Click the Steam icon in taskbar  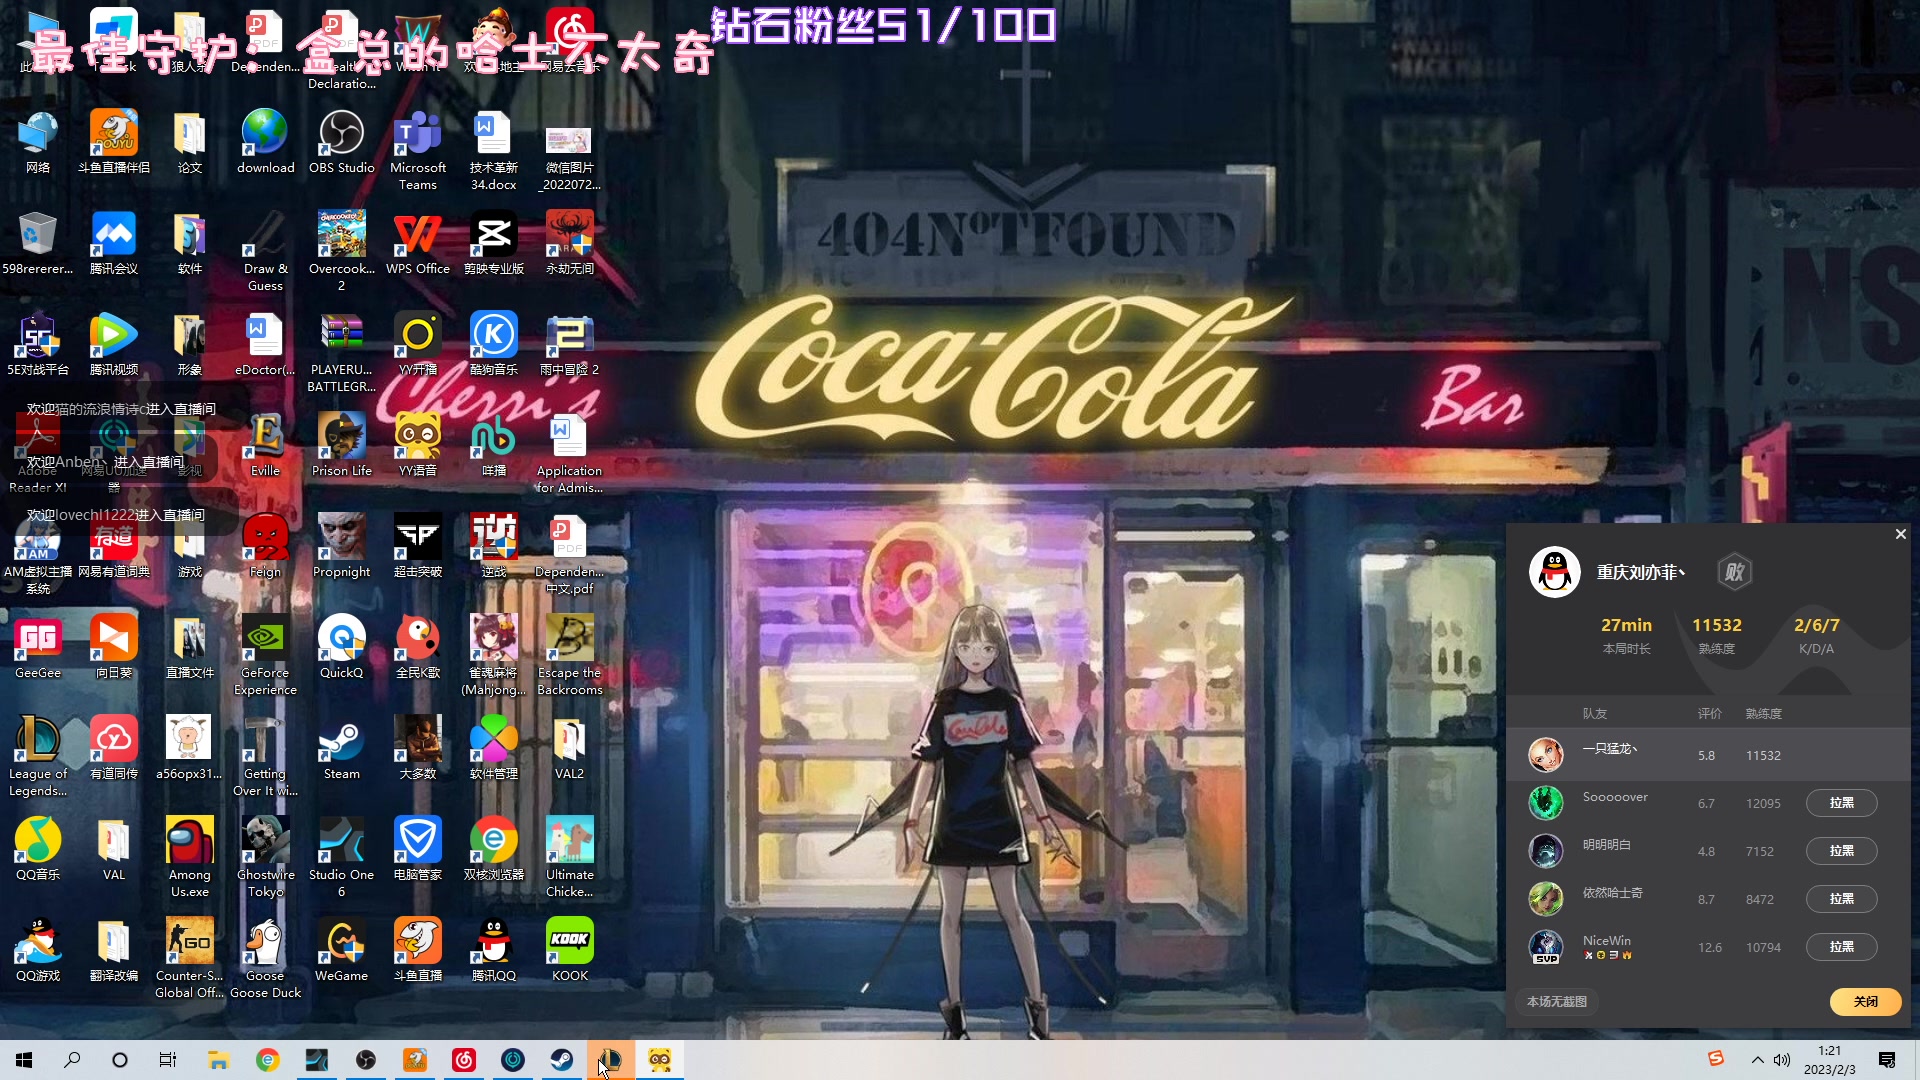(562, 1060)
